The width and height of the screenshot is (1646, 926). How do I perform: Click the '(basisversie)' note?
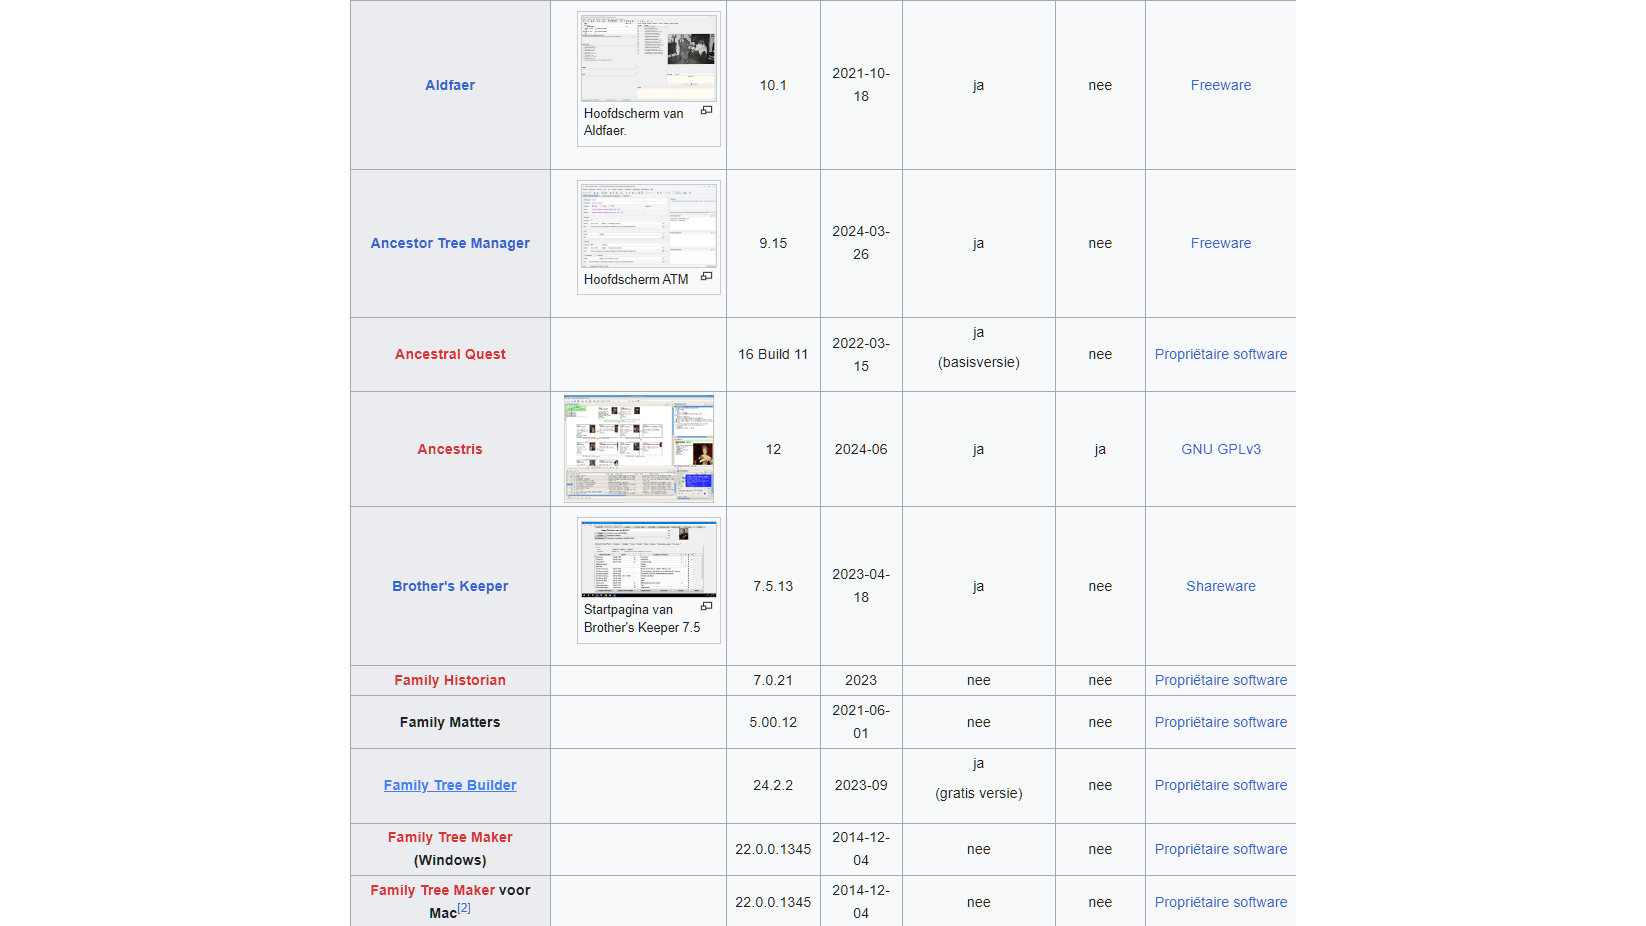[979, 362]
